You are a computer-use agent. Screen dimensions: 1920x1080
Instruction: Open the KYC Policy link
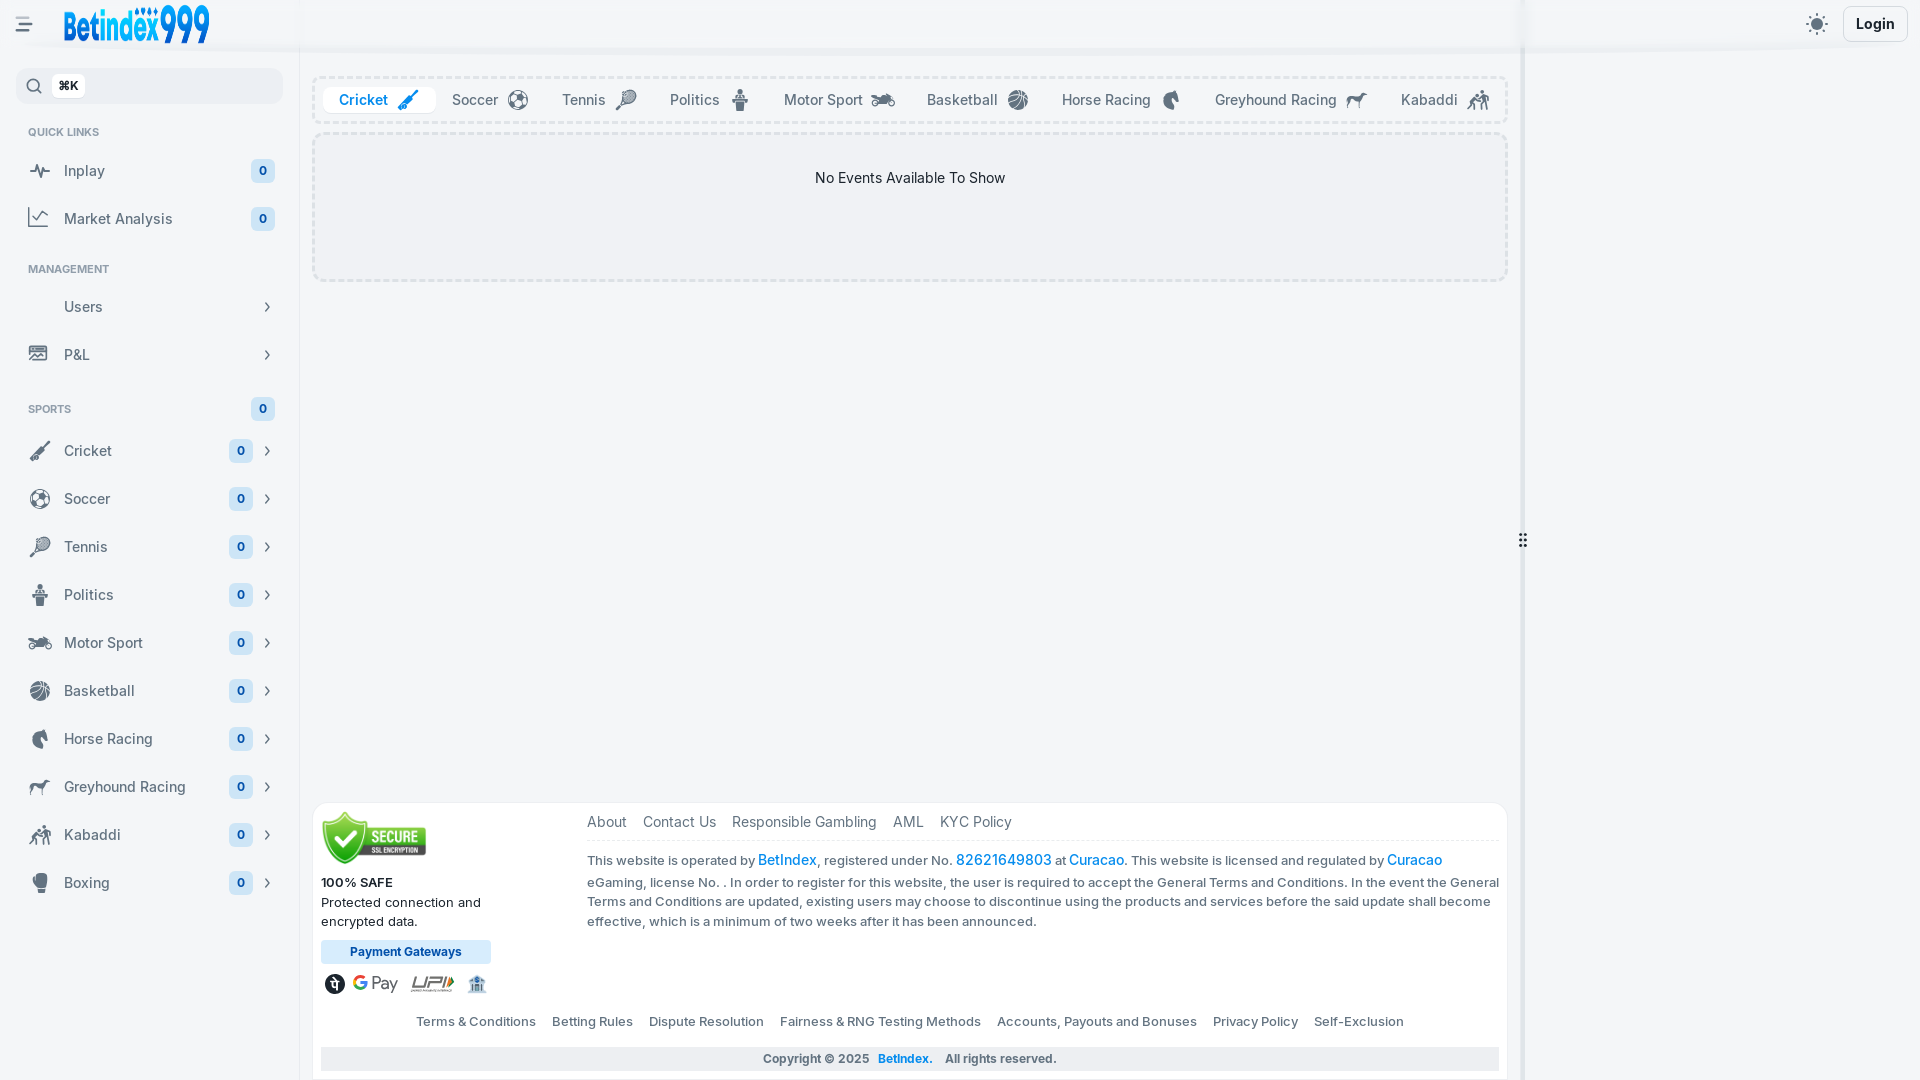tap(976, 822)
